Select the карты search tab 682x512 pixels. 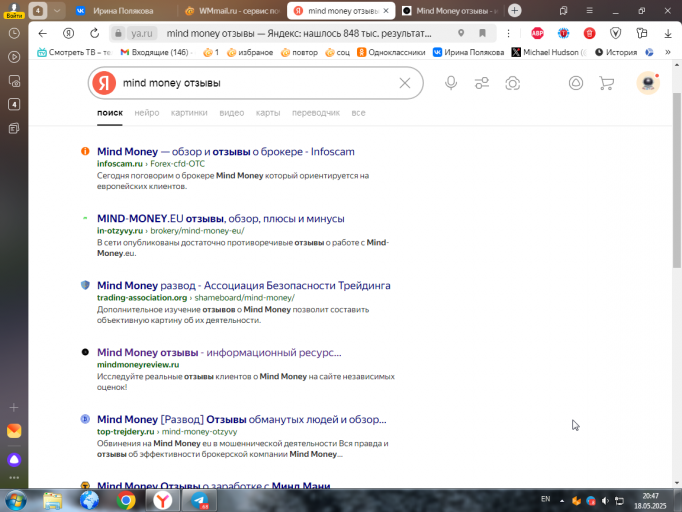[268, 113]
